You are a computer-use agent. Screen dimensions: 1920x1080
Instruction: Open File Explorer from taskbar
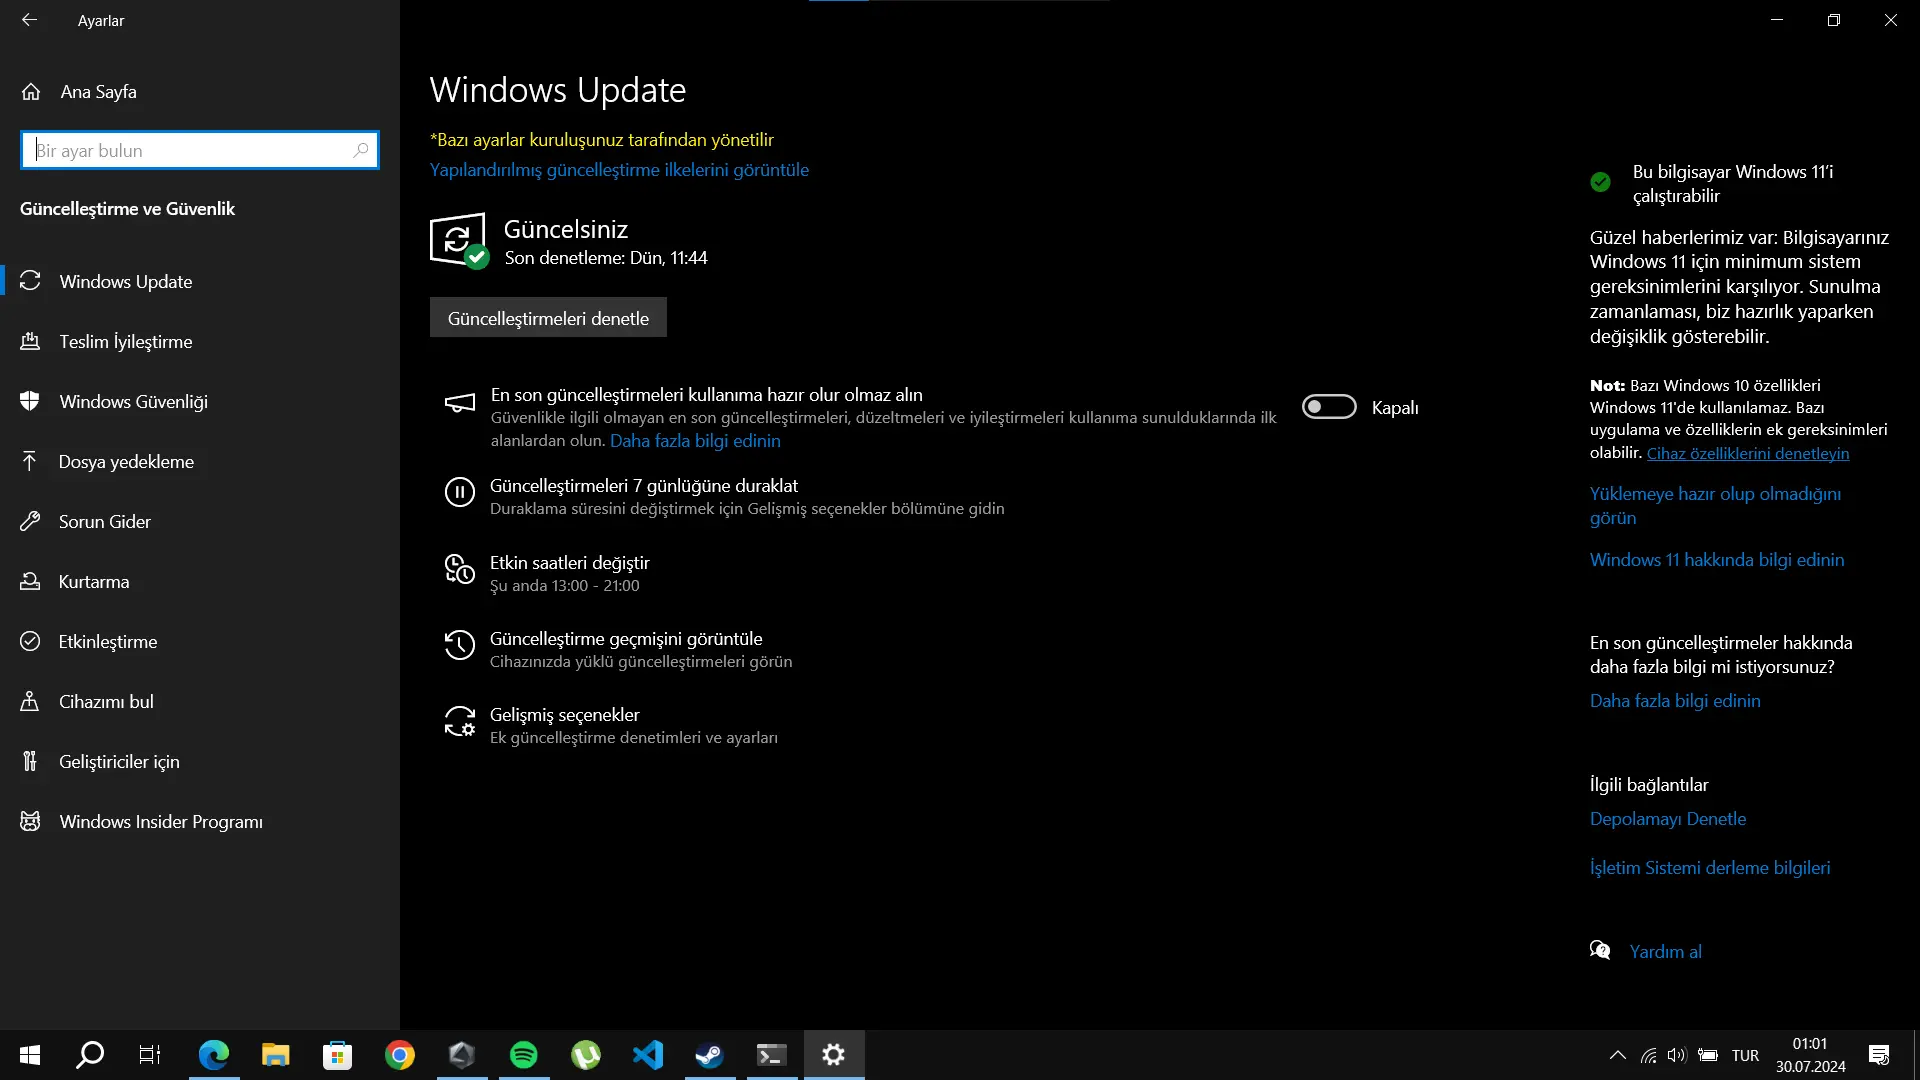pos(276,1055)
